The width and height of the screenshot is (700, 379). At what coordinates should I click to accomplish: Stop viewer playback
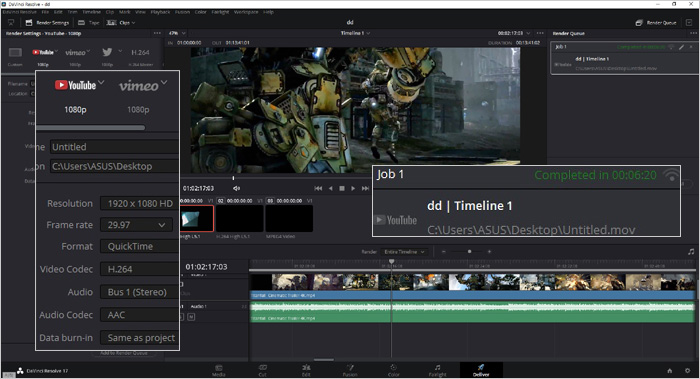tap(342, 188)
